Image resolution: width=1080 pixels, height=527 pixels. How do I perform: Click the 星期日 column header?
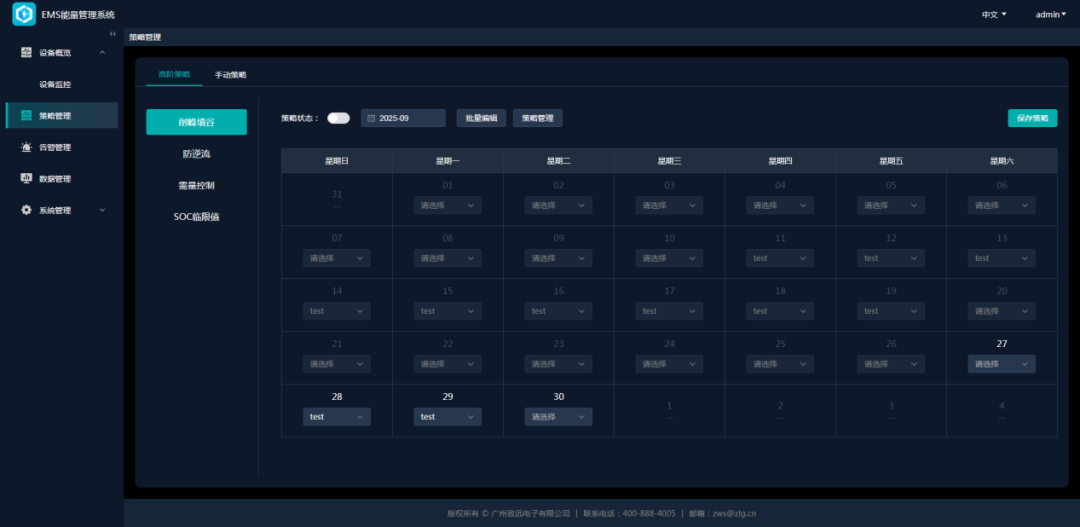click(x=337, y=161)
